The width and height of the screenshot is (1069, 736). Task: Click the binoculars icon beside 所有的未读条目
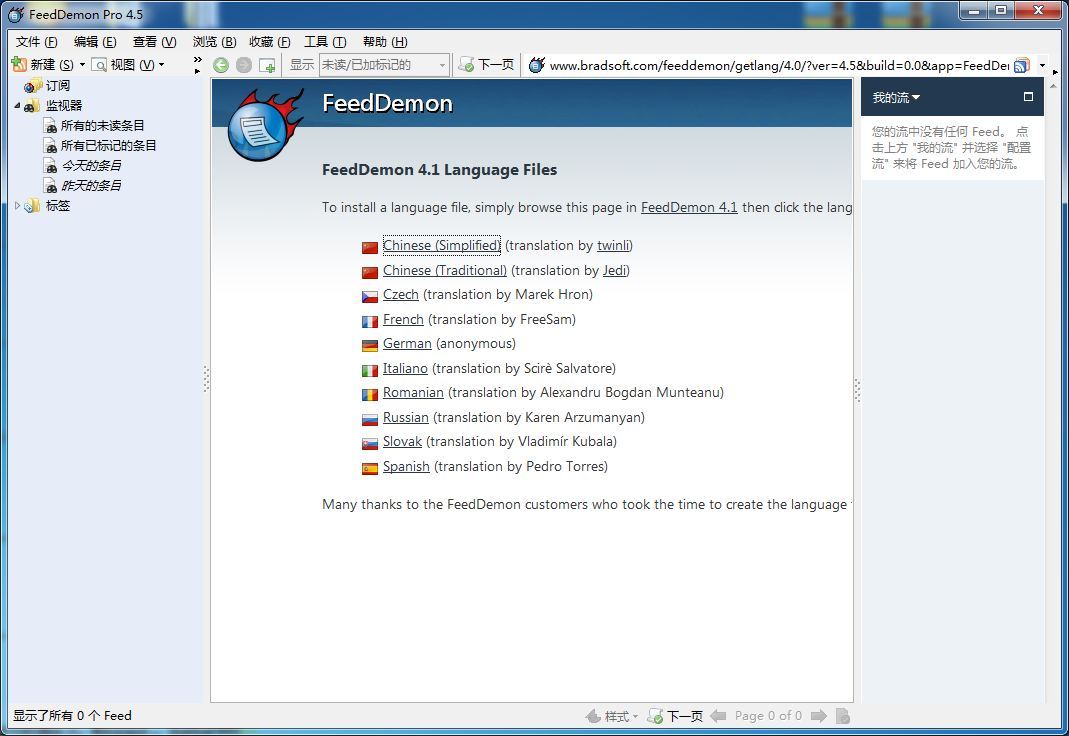(50, 125)
